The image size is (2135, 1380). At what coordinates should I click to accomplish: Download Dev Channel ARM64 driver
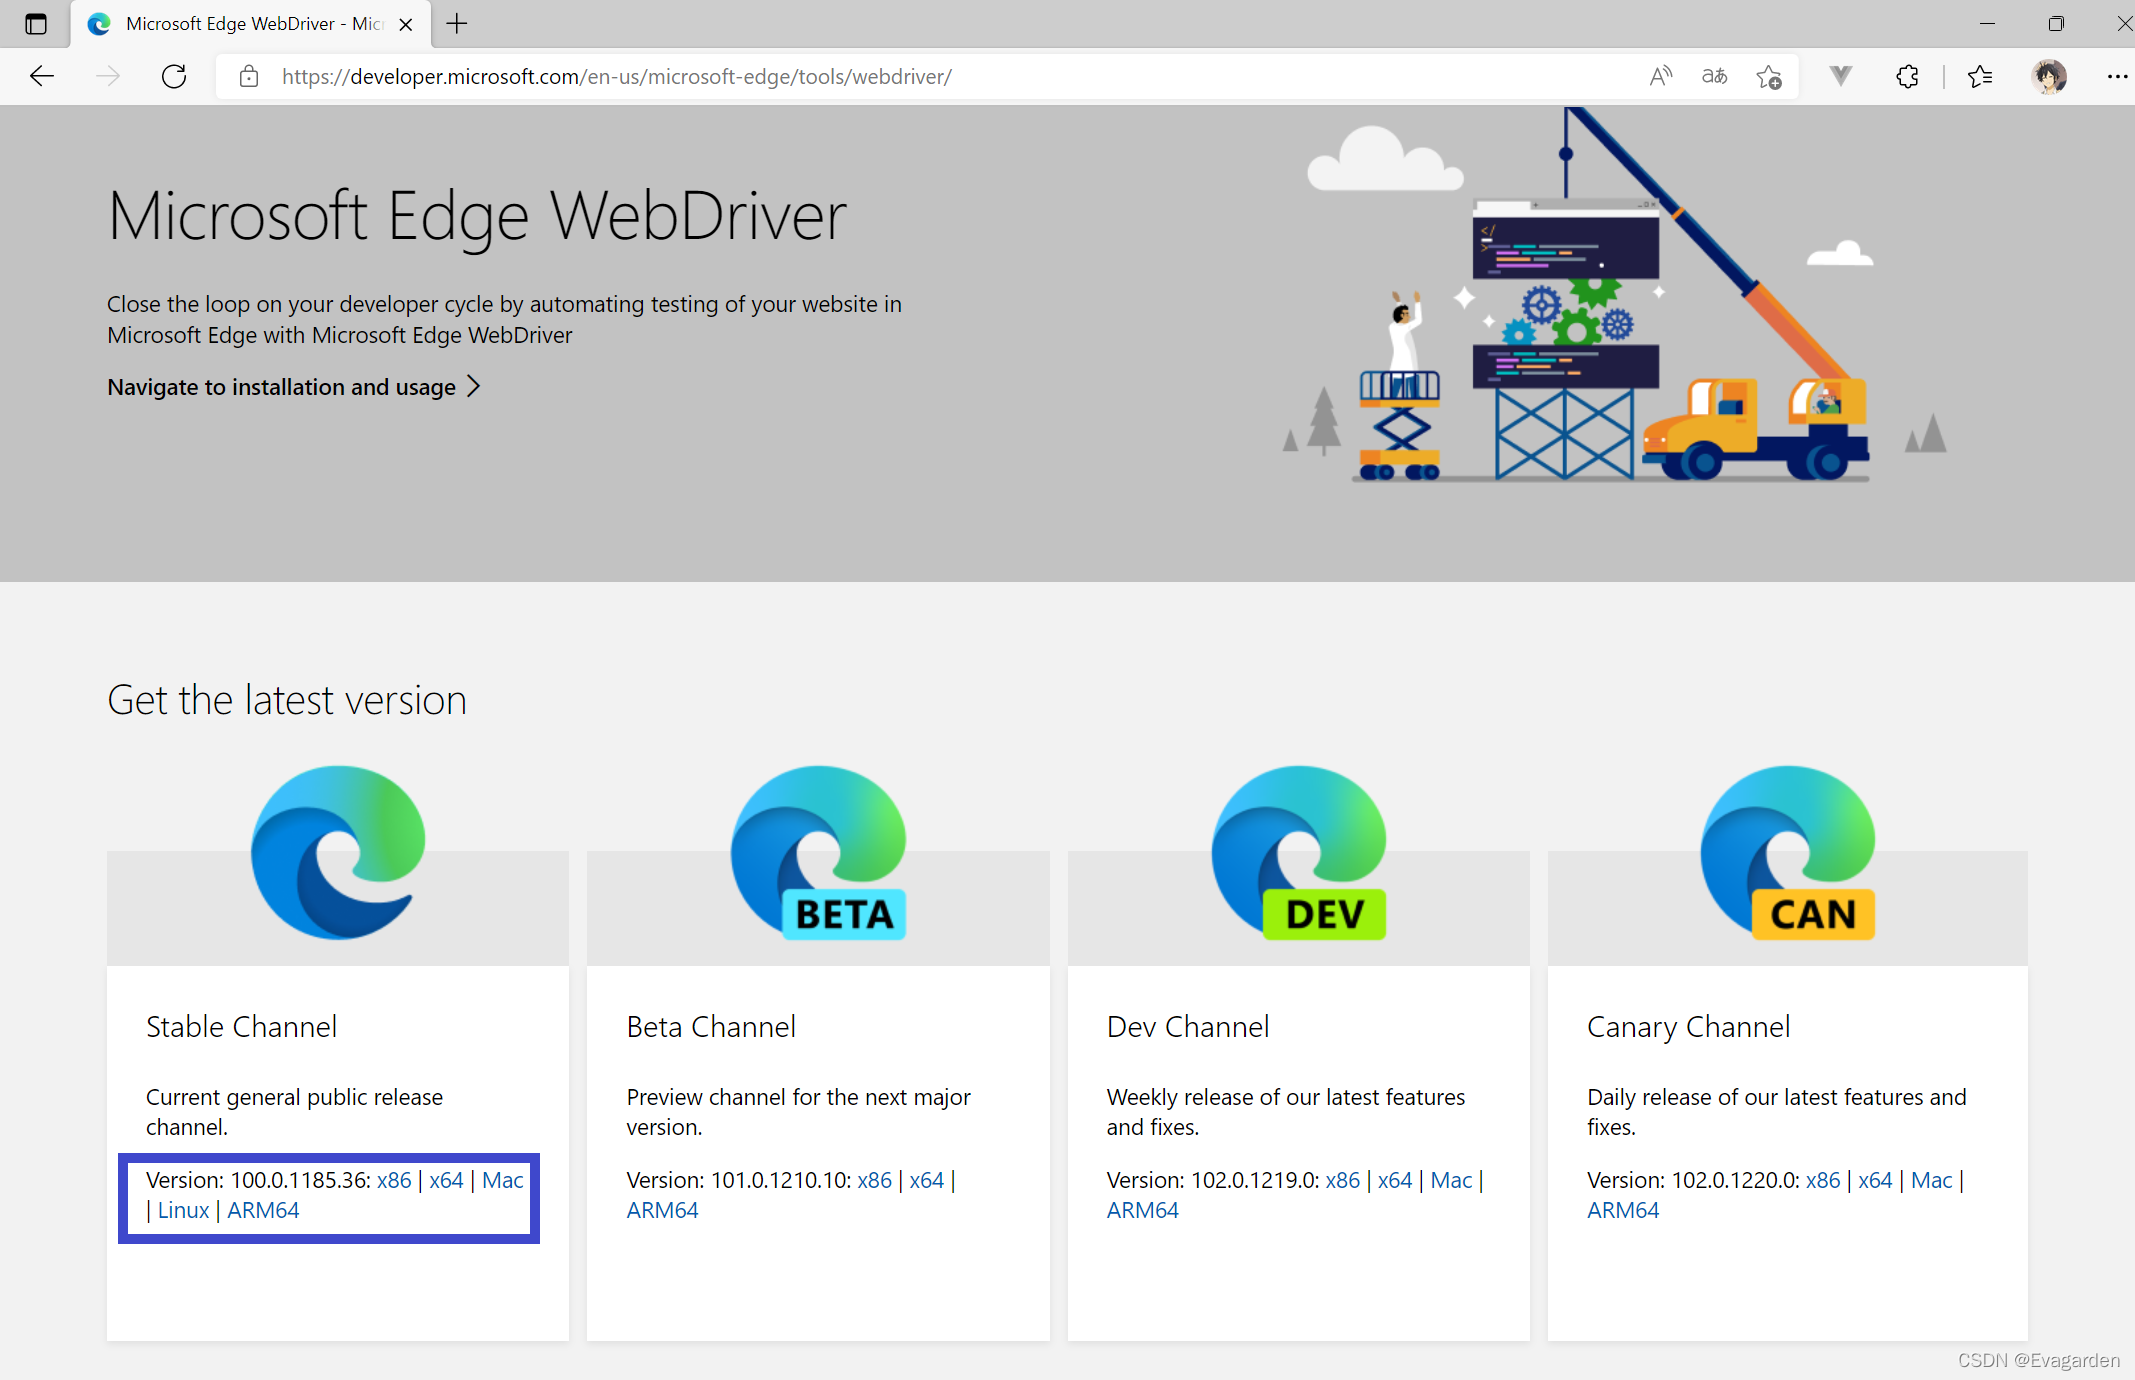1143,1210
